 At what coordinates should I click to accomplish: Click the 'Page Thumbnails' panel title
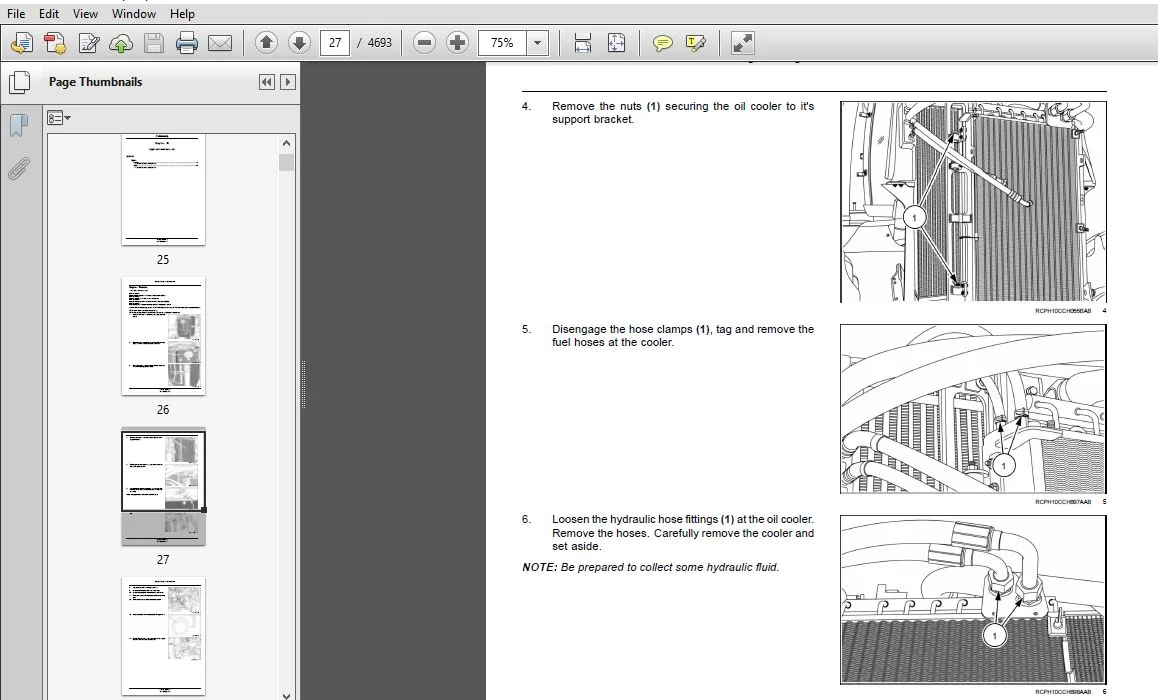(x=95, y=82)
